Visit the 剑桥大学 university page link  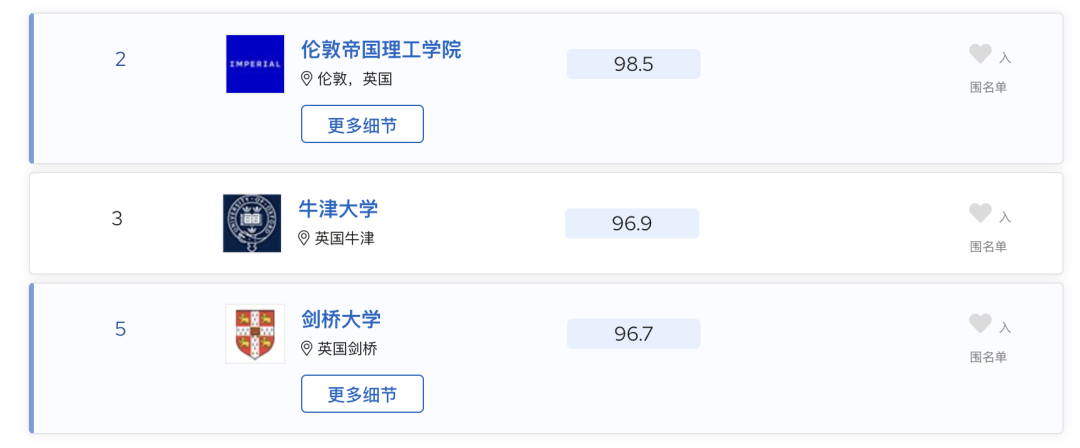click(x=341, y=319)
